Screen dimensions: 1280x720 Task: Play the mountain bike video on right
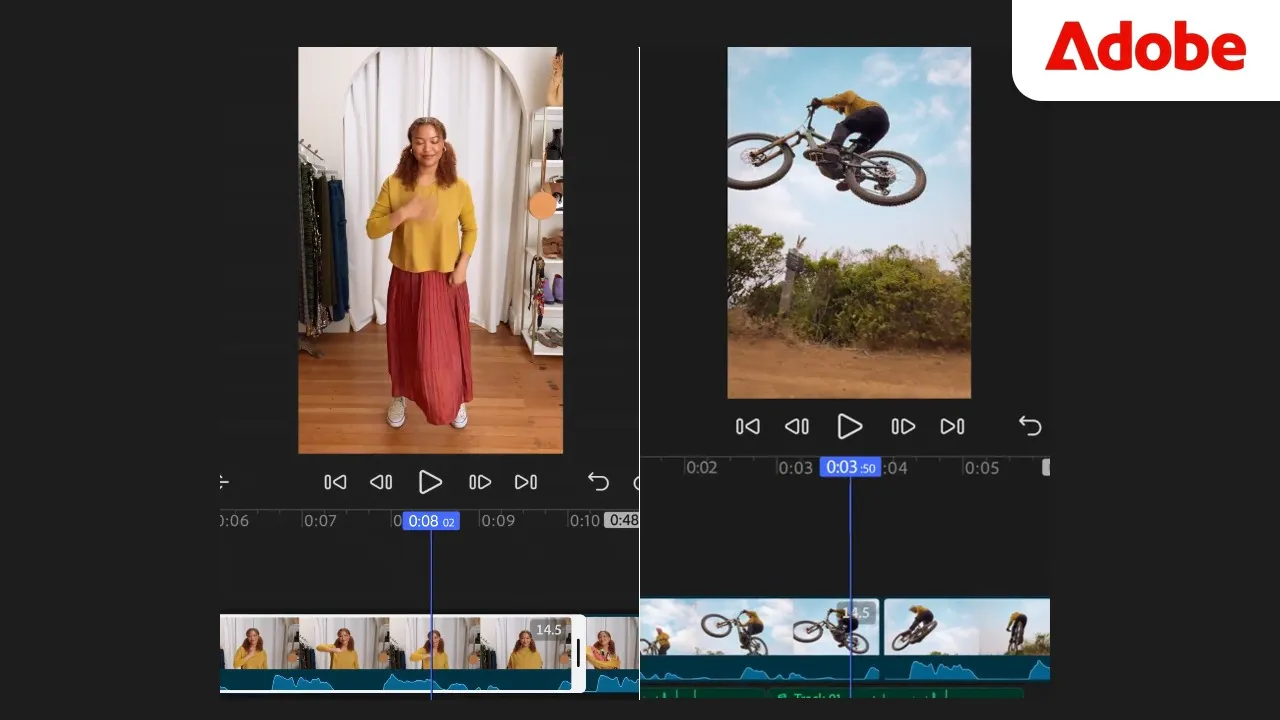tap(849, 427)
